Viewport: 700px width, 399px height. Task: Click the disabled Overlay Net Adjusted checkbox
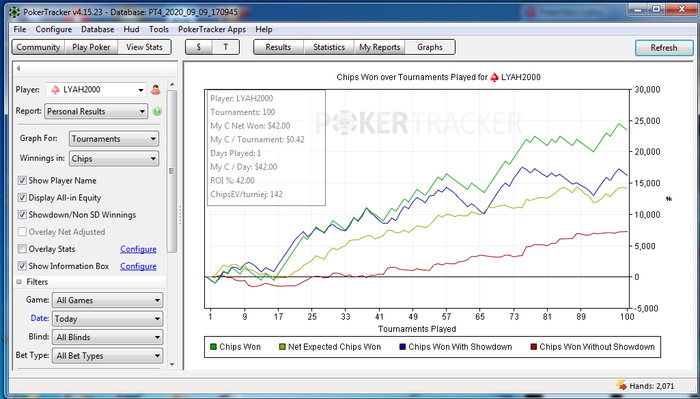[22, 232]
